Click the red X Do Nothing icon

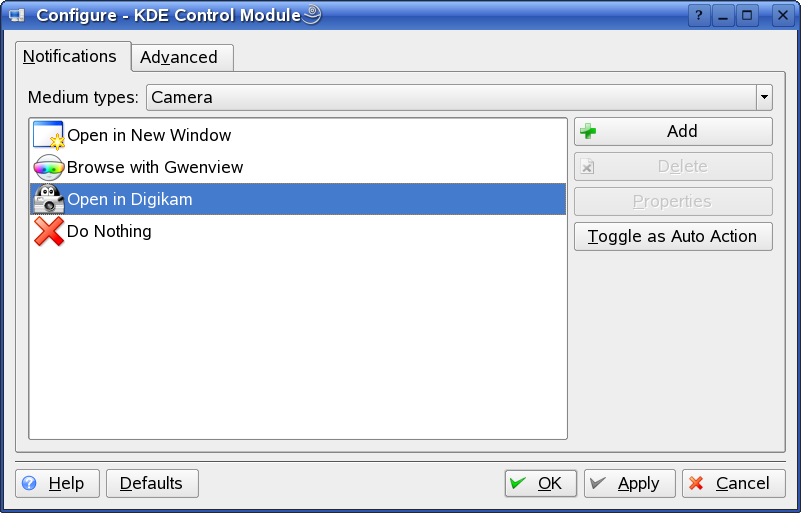tap(48, 231)
